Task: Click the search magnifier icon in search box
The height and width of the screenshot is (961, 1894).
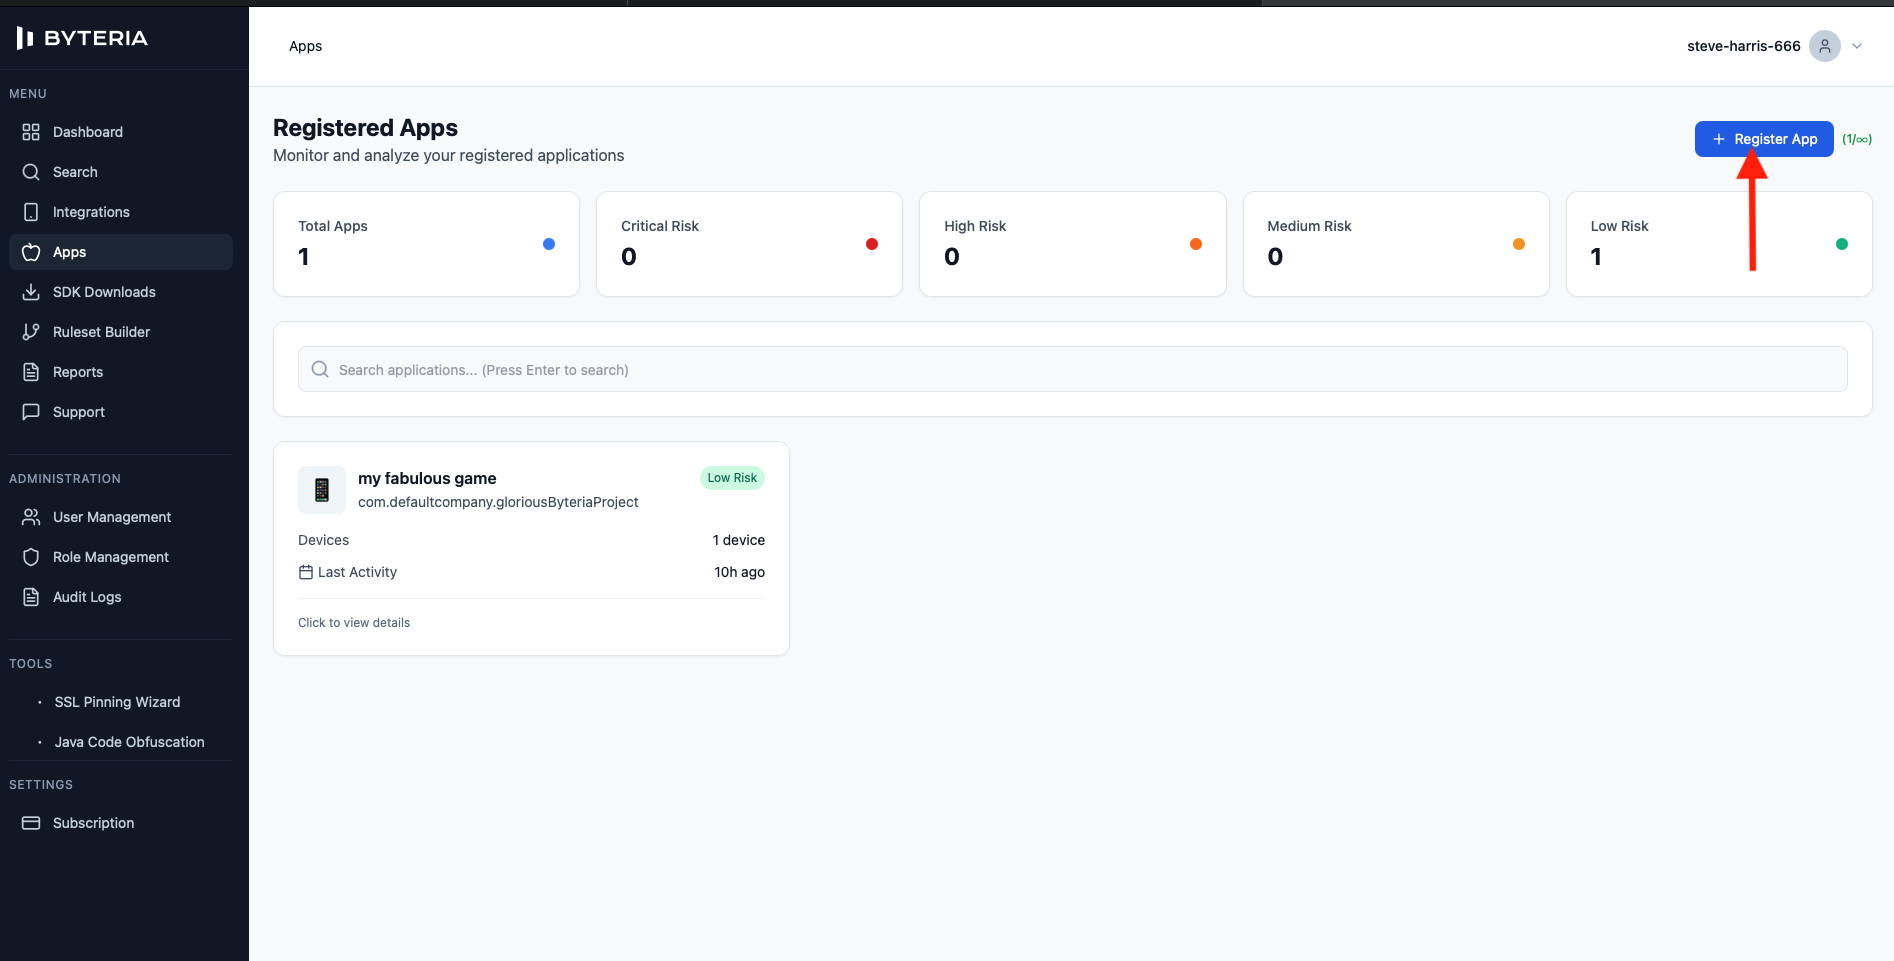Action: pos(320,369)
